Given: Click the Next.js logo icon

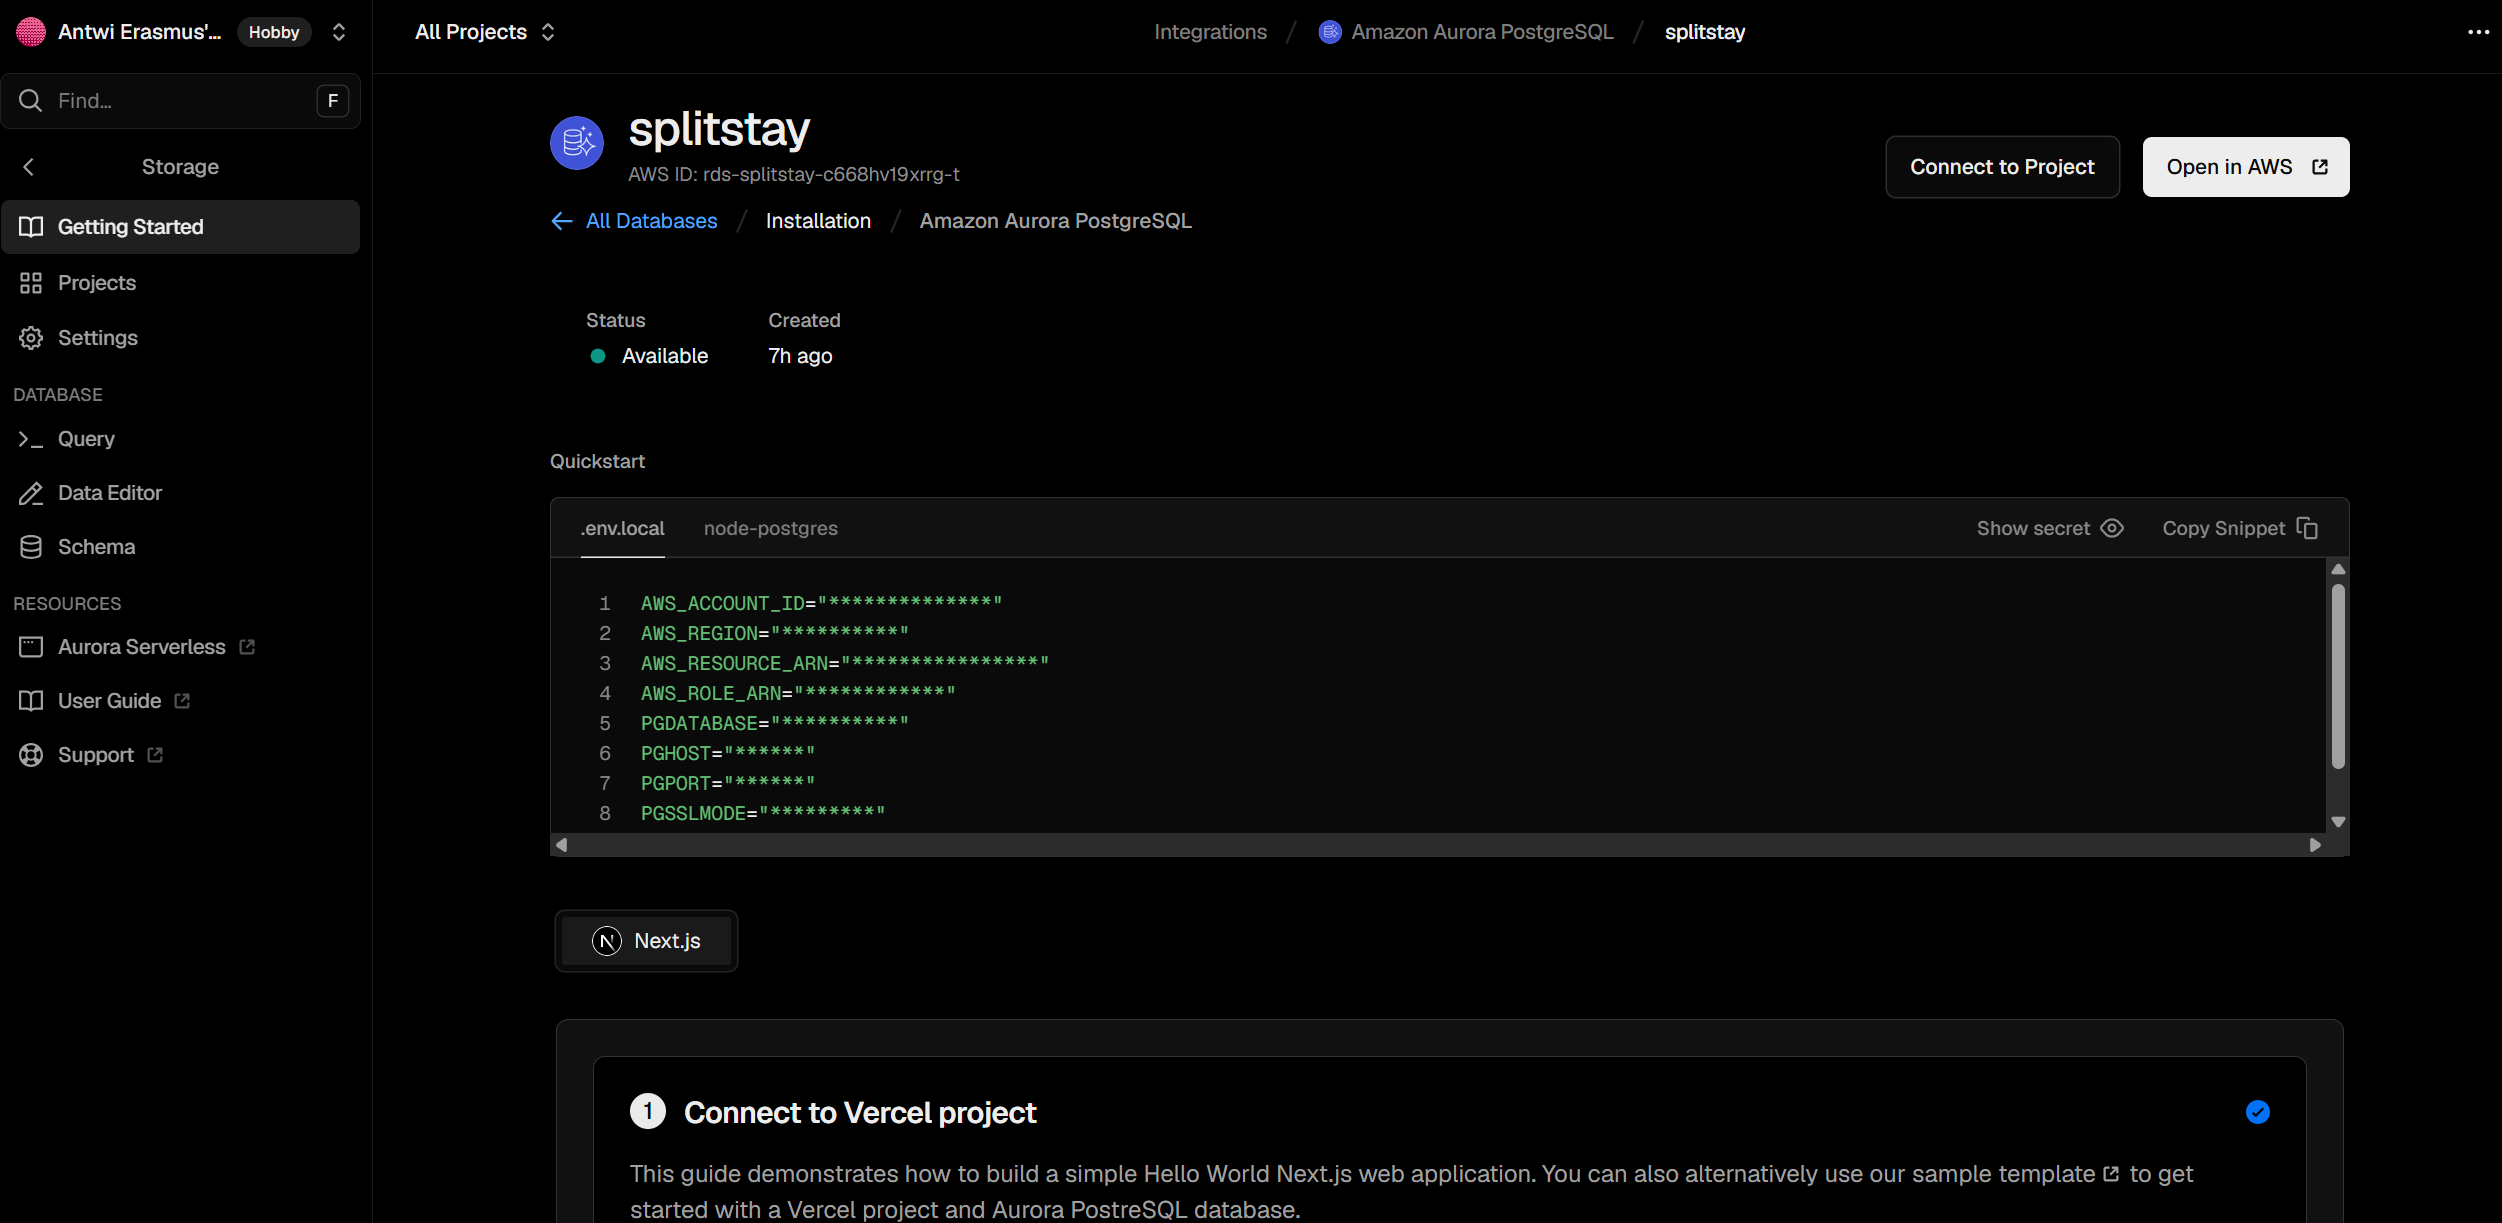Looking at the screenshot, I should point(607,941).
